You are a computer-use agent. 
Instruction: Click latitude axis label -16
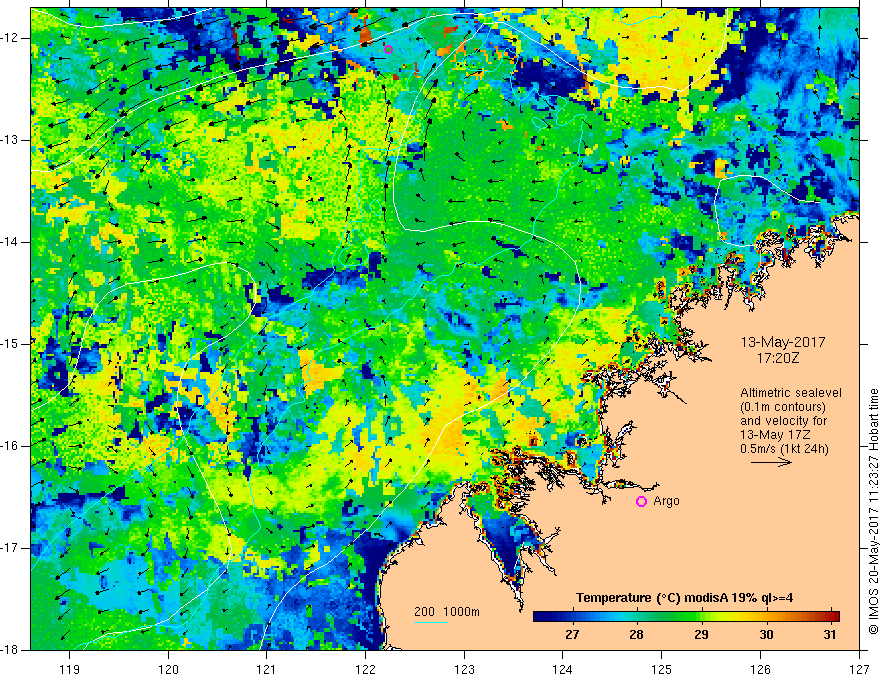10,446
